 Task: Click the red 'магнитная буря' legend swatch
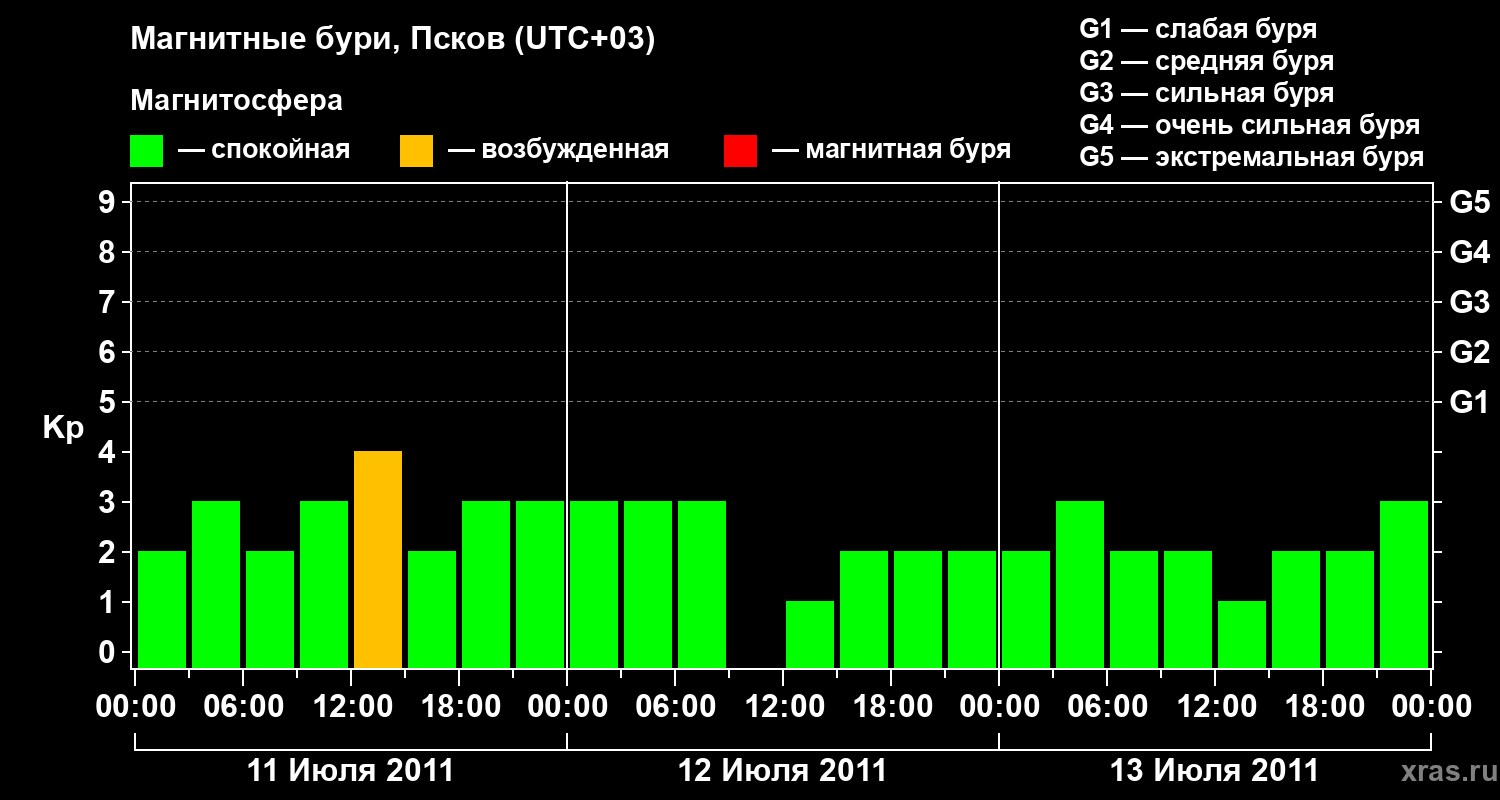741,151
